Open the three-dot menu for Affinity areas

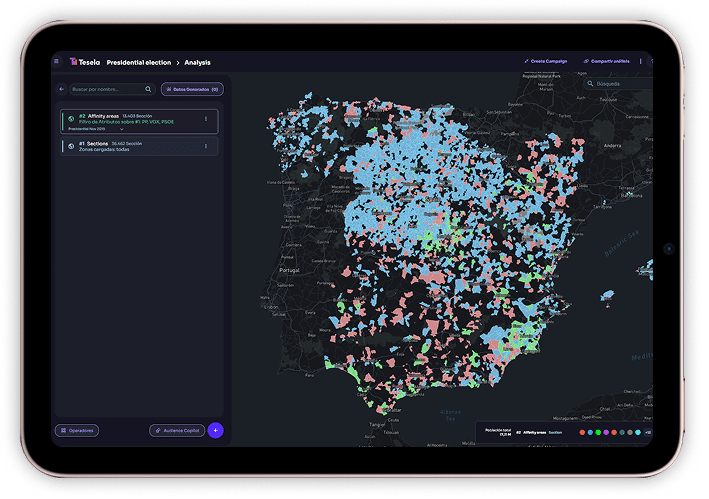206,119
